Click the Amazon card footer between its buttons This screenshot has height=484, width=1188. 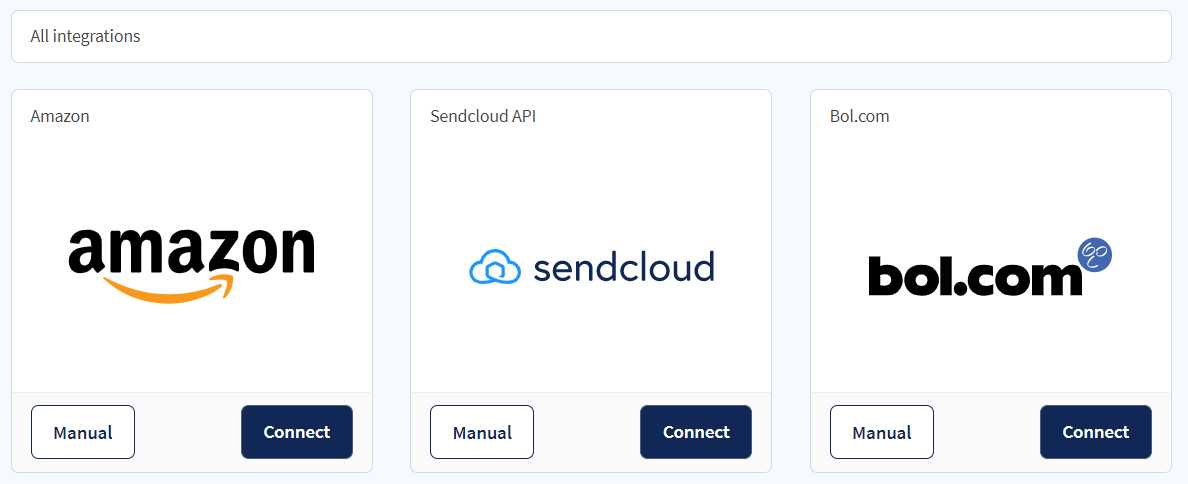pyautogui.click(x=188, y=432)
